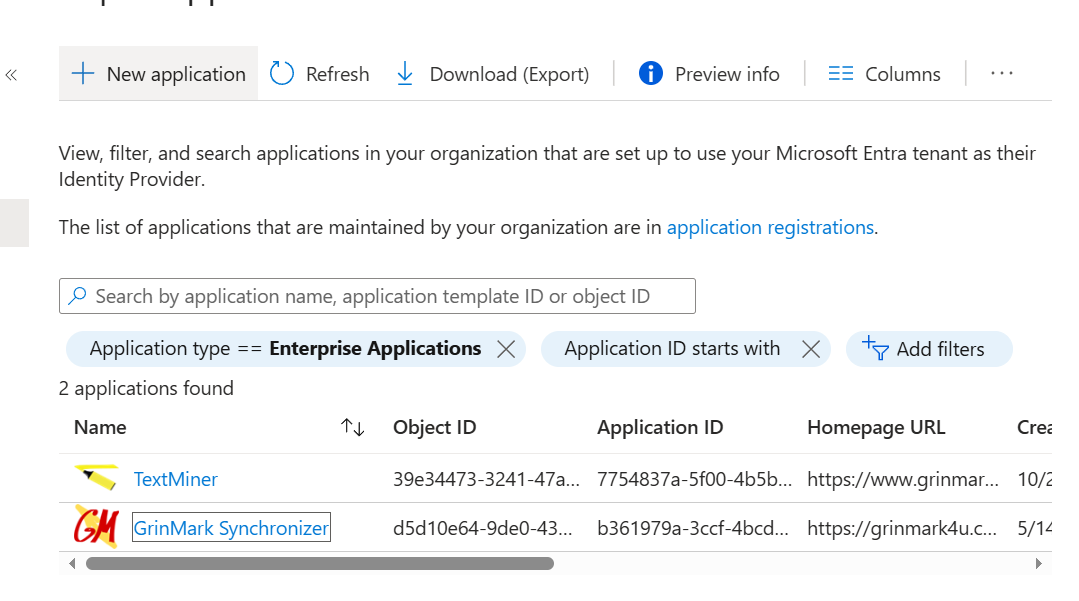Follow the application registrations link
Screen dimensions: 1079x601
coord(770,227)
